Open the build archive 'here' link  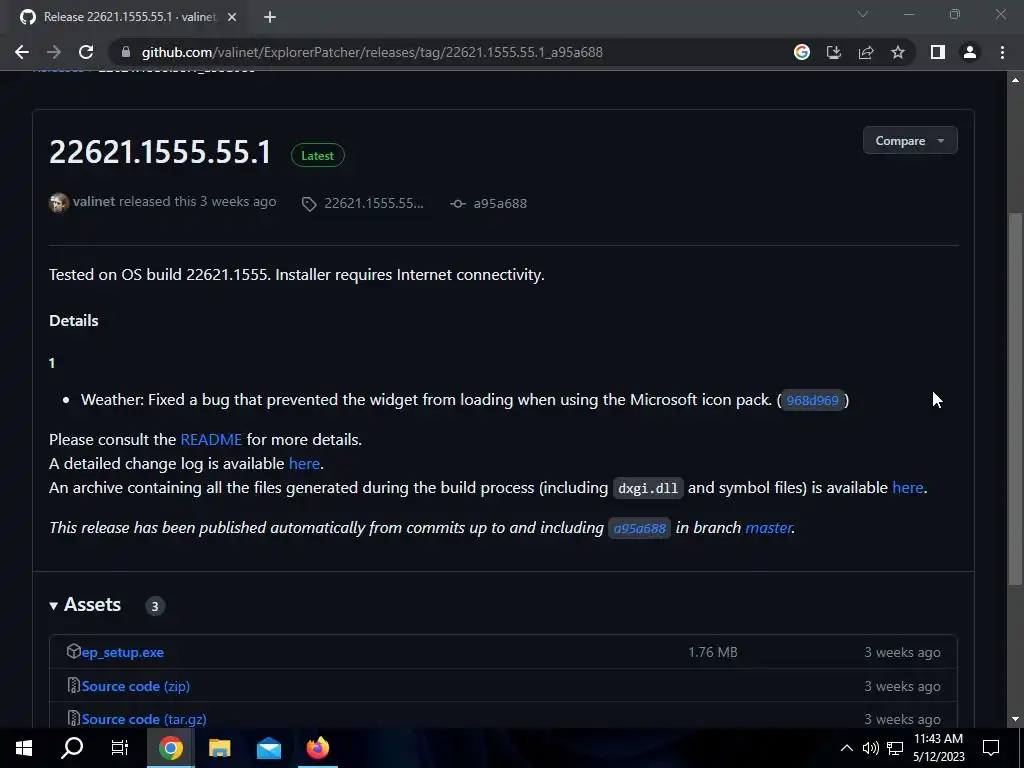(x=908, y=487)
